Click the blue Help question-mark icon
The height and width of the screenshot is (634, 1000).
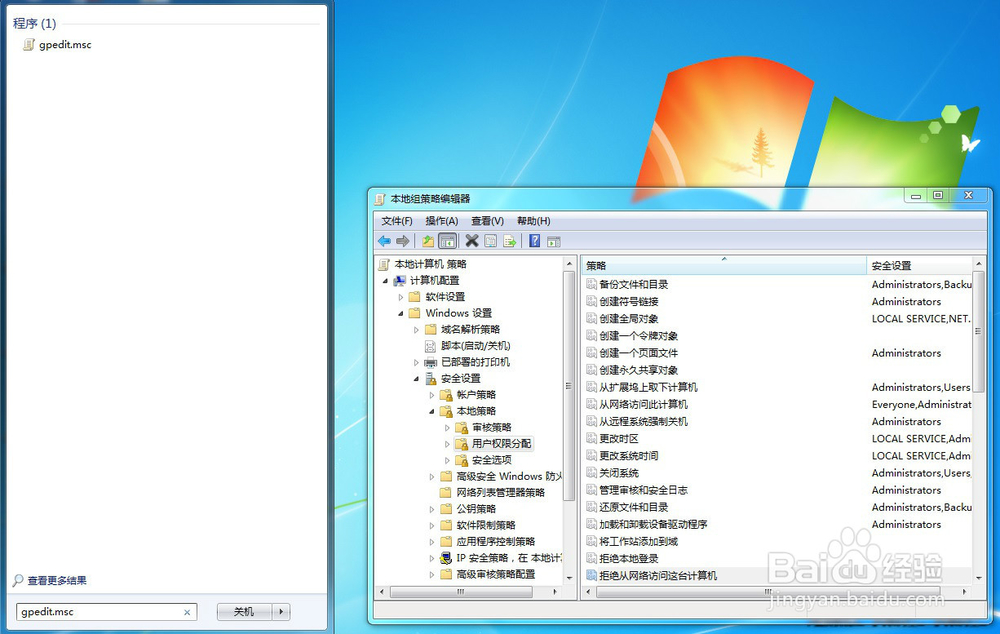coord(535,241)
